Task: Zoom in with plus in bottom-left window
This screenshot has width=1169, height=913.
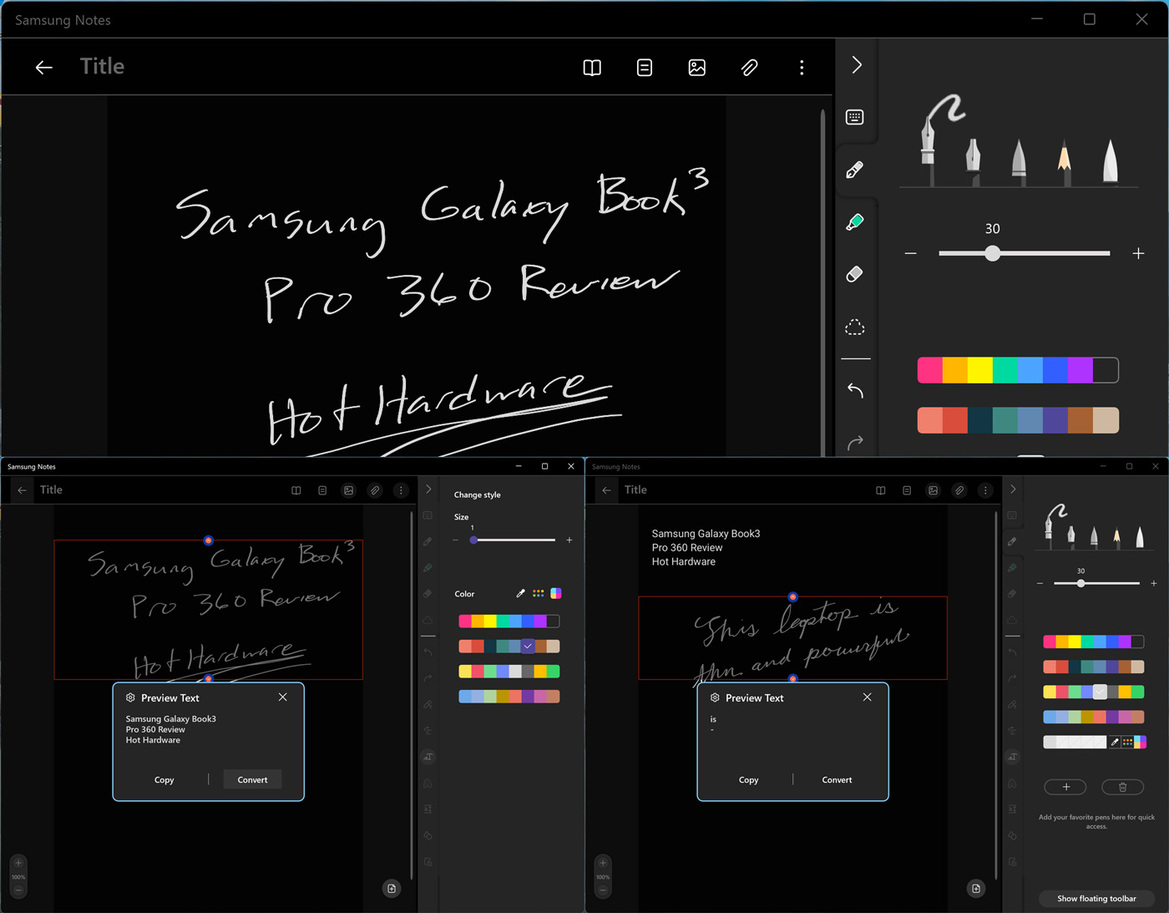Action: click(19, 863)
